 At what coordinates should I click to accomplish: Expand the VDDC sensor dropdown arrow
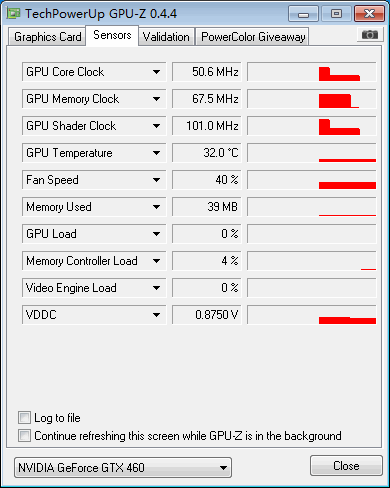pyautogui.click(x=156, y=315)
